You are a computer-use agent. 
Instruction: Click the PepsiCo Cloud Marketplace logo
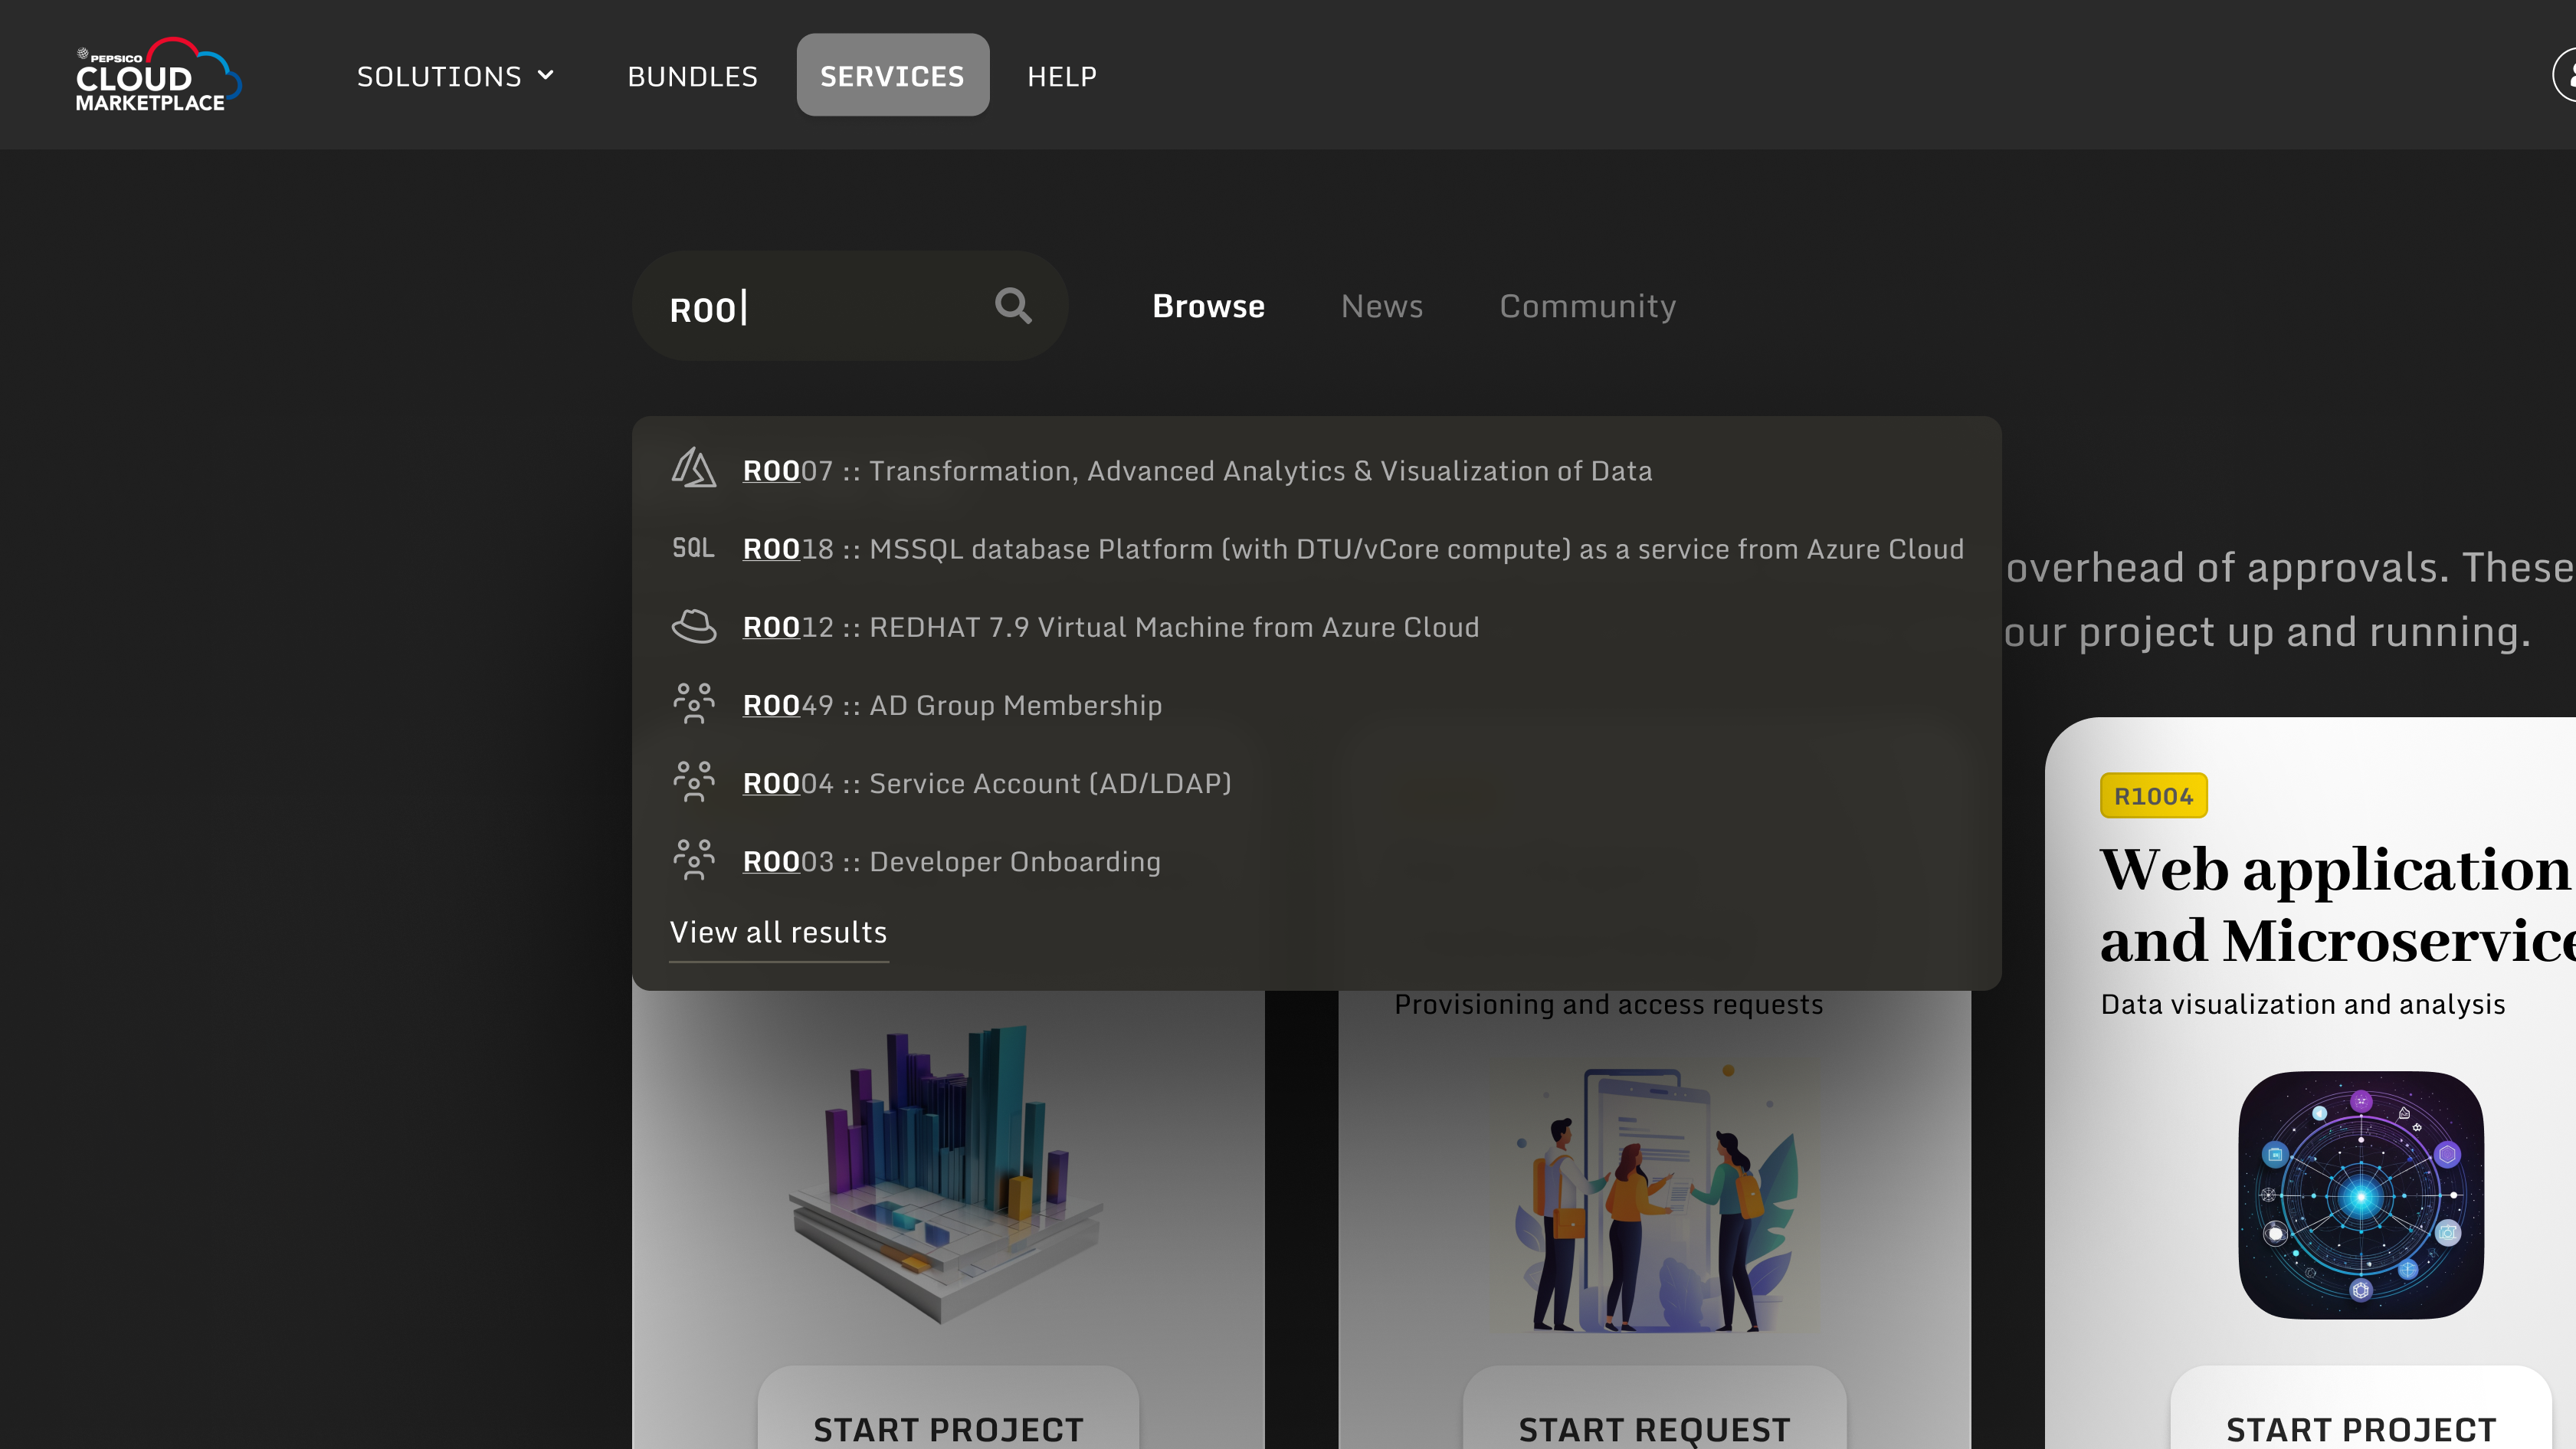pyautogui.click(x=157, y=76)
